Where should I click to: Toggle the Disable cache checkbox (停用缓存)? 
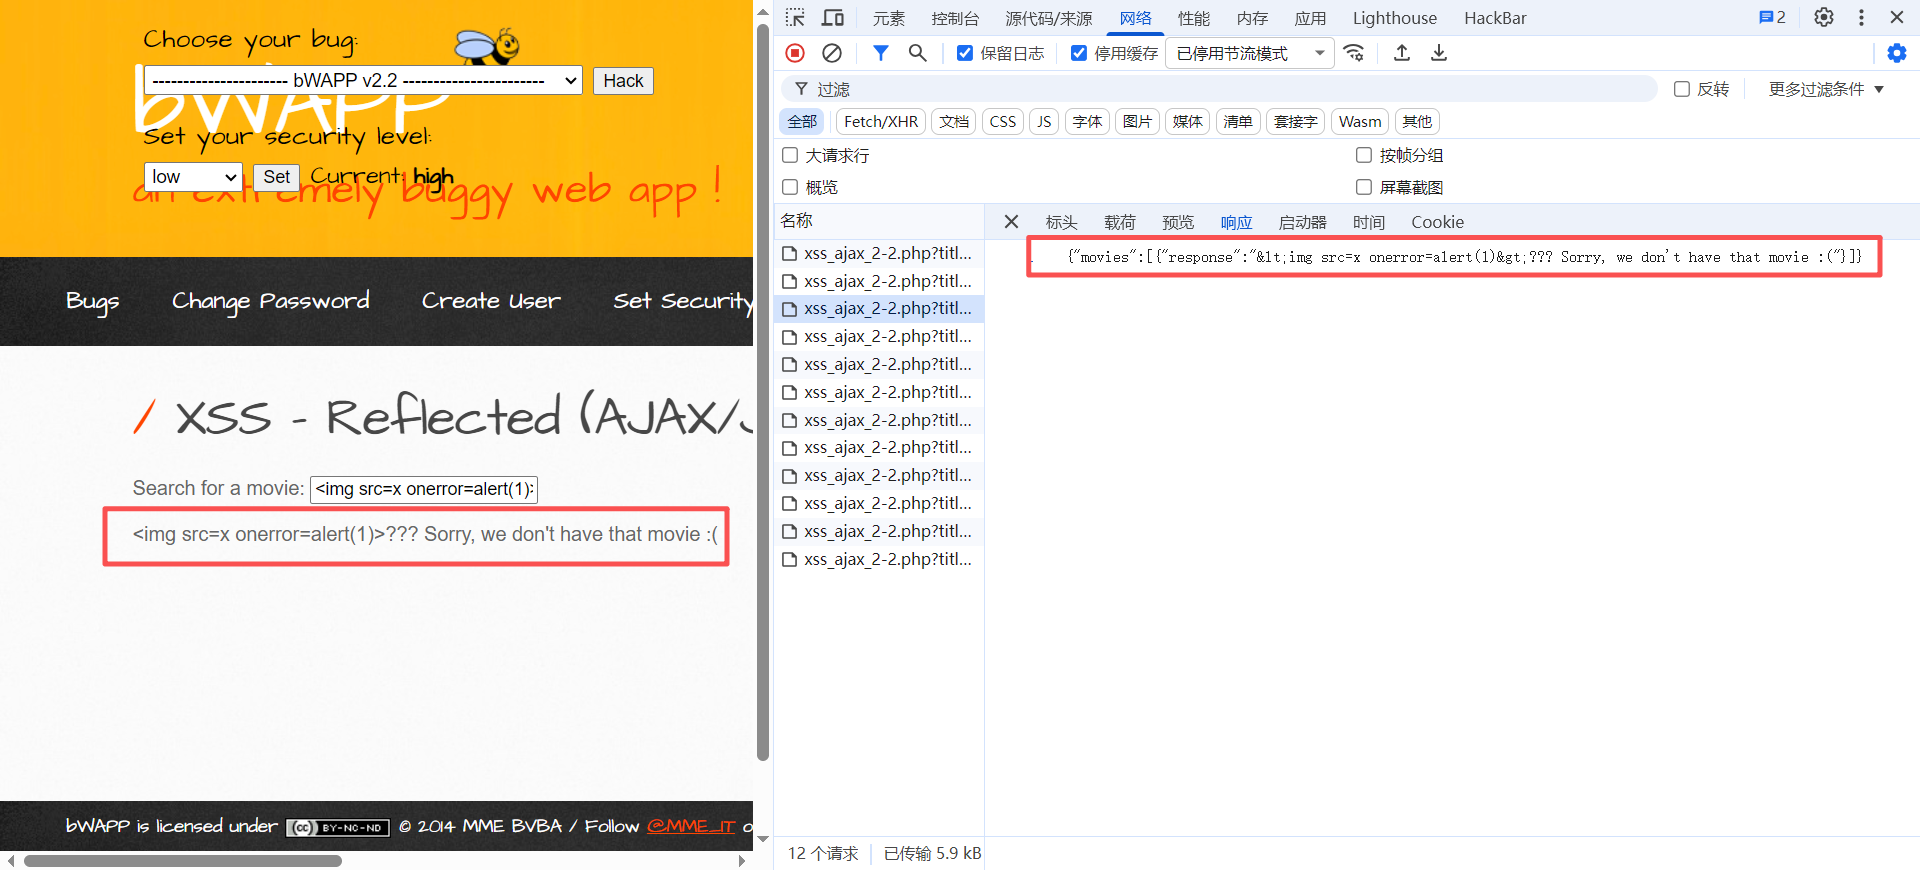tap(1079, 53)
